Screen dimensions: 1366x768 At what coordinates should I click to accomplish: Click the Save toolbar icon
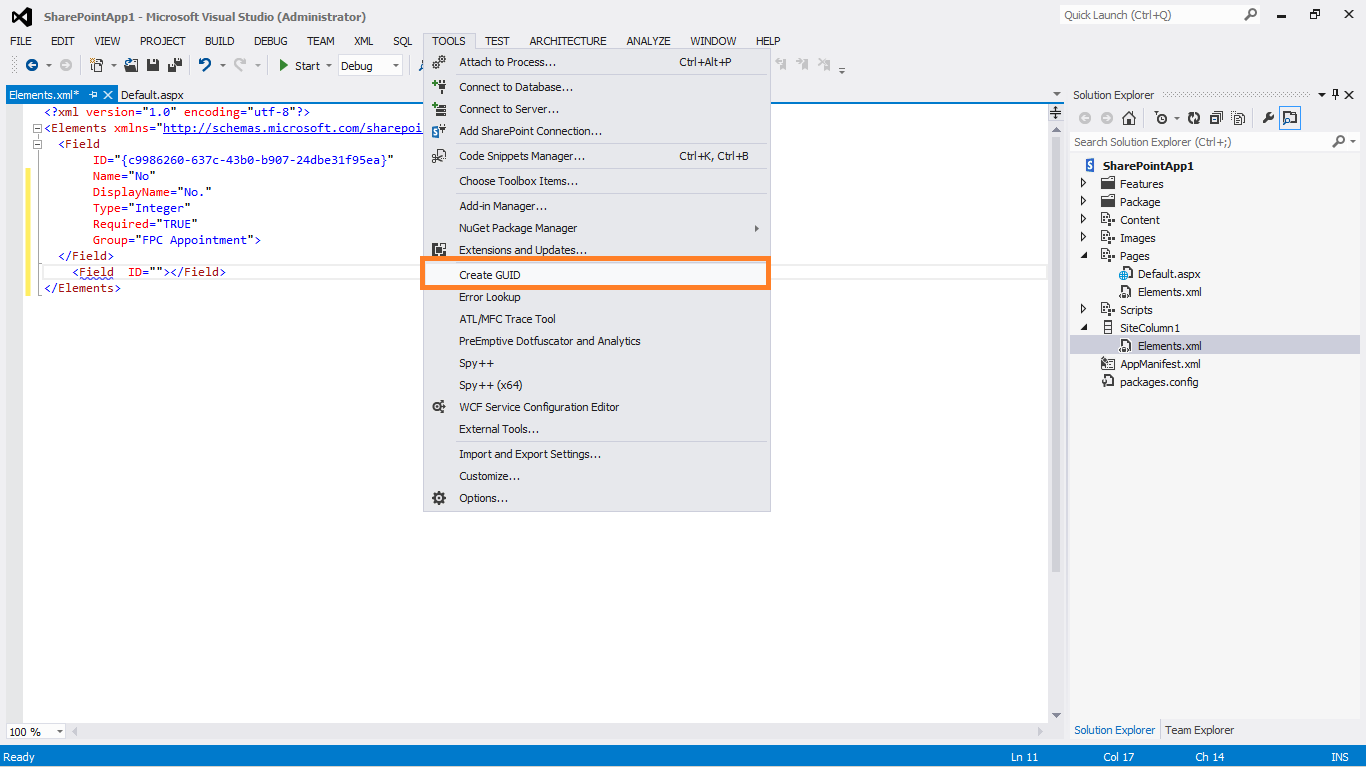pyautogui.click(x=153, y=65)
